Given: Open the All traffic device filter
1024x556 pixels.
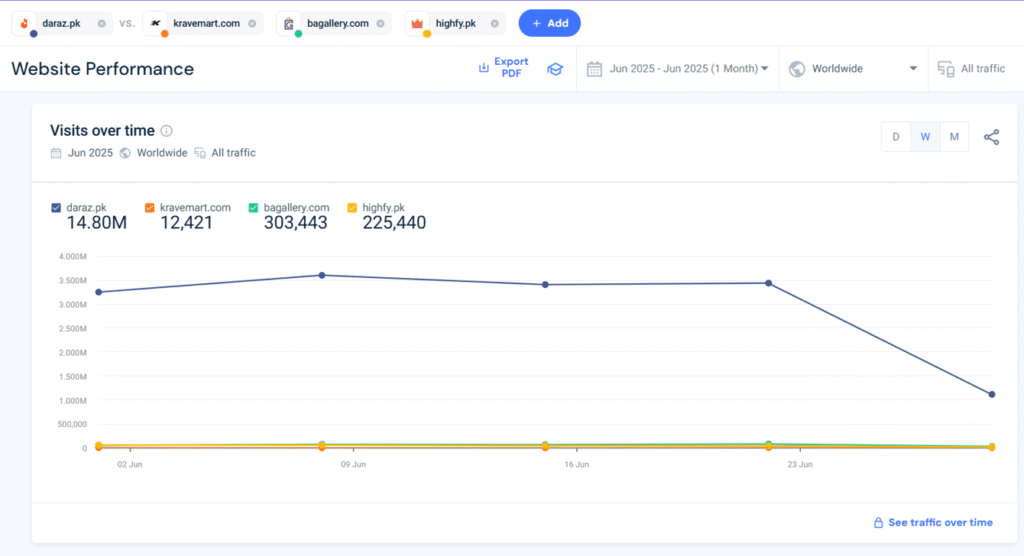Looking at the screenshot, I should click(971, 69).
